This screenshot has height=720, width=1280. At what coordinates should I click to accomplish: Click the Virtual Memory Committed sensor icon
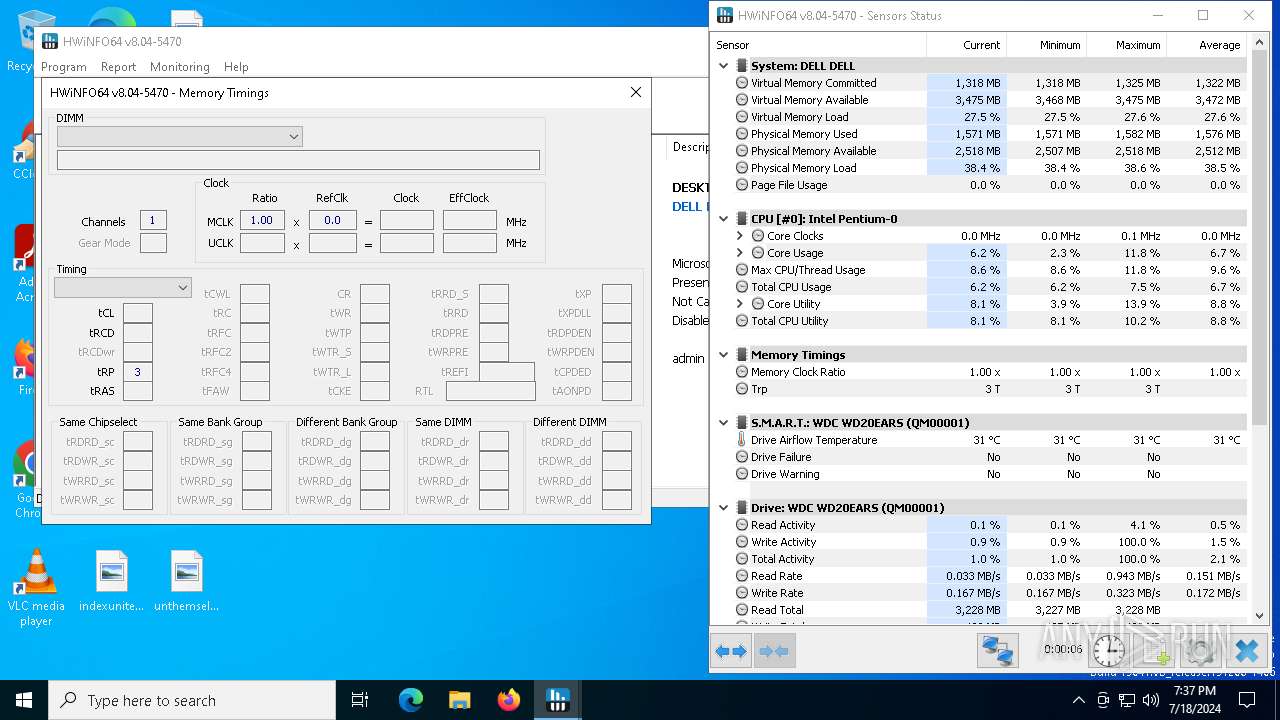[742, 83]
